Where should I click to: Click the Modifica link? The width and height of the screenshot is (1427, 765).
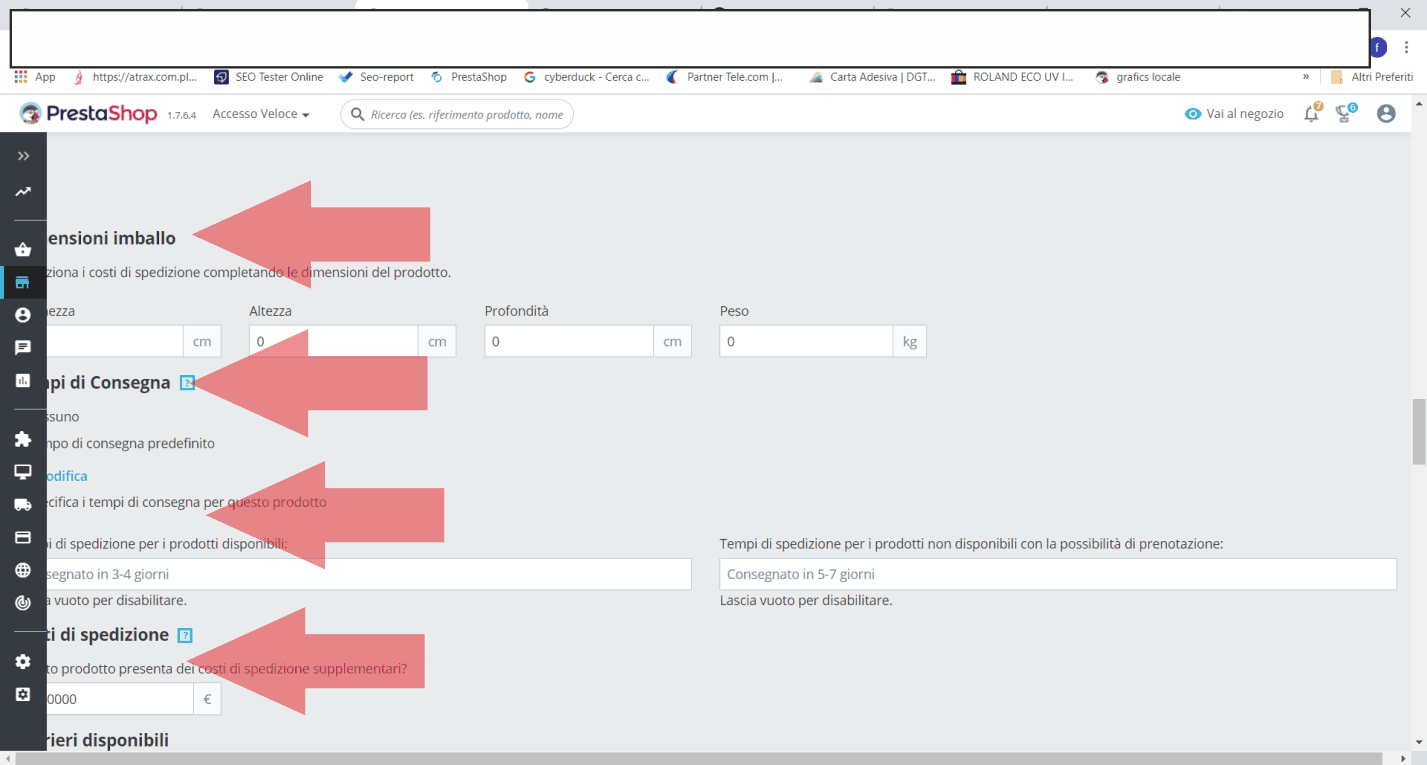(64, 476)
